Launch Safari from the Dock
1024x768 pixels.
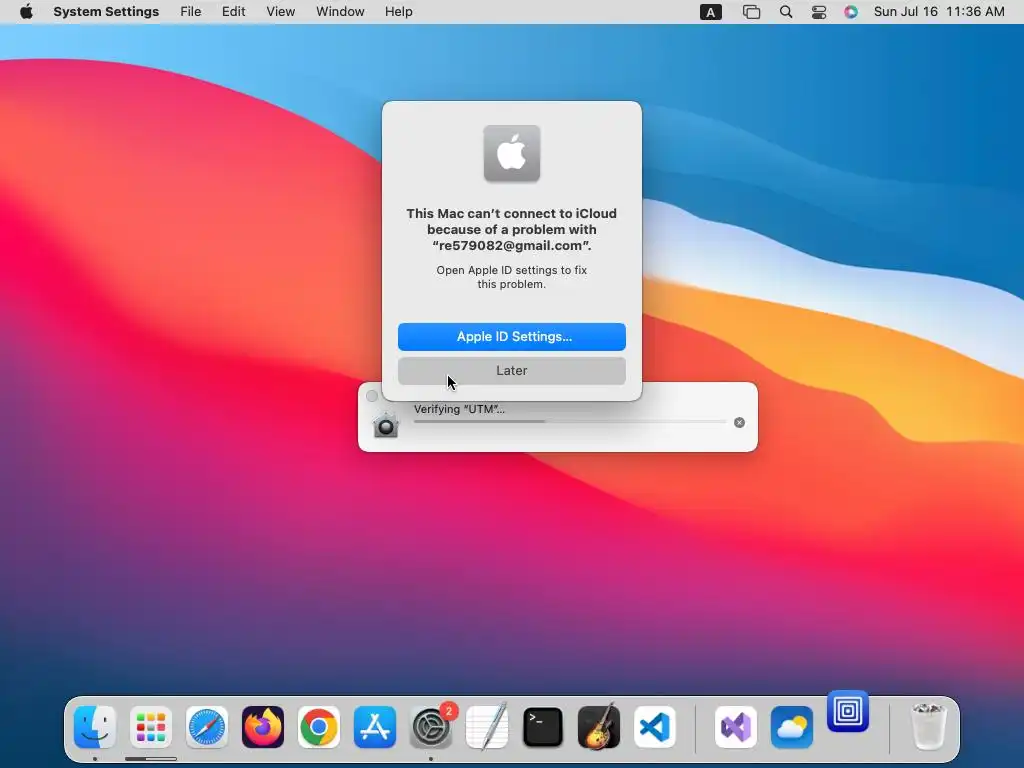coord(207,727)
